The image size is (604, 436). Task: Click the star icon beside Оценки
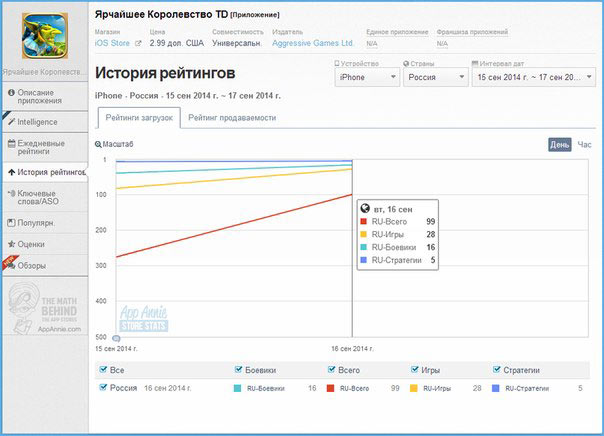(x=12, y=244)
